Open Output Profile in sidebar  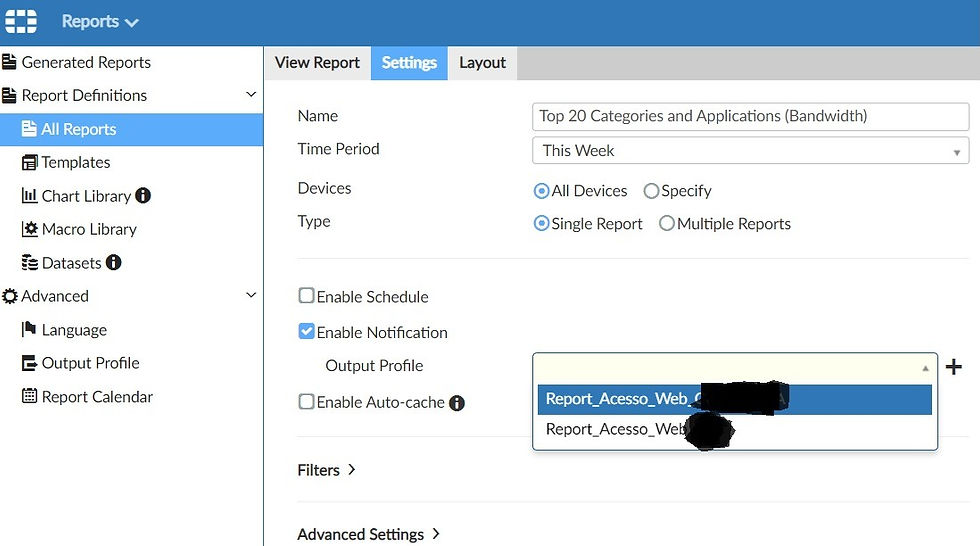(x=91, y=363)
